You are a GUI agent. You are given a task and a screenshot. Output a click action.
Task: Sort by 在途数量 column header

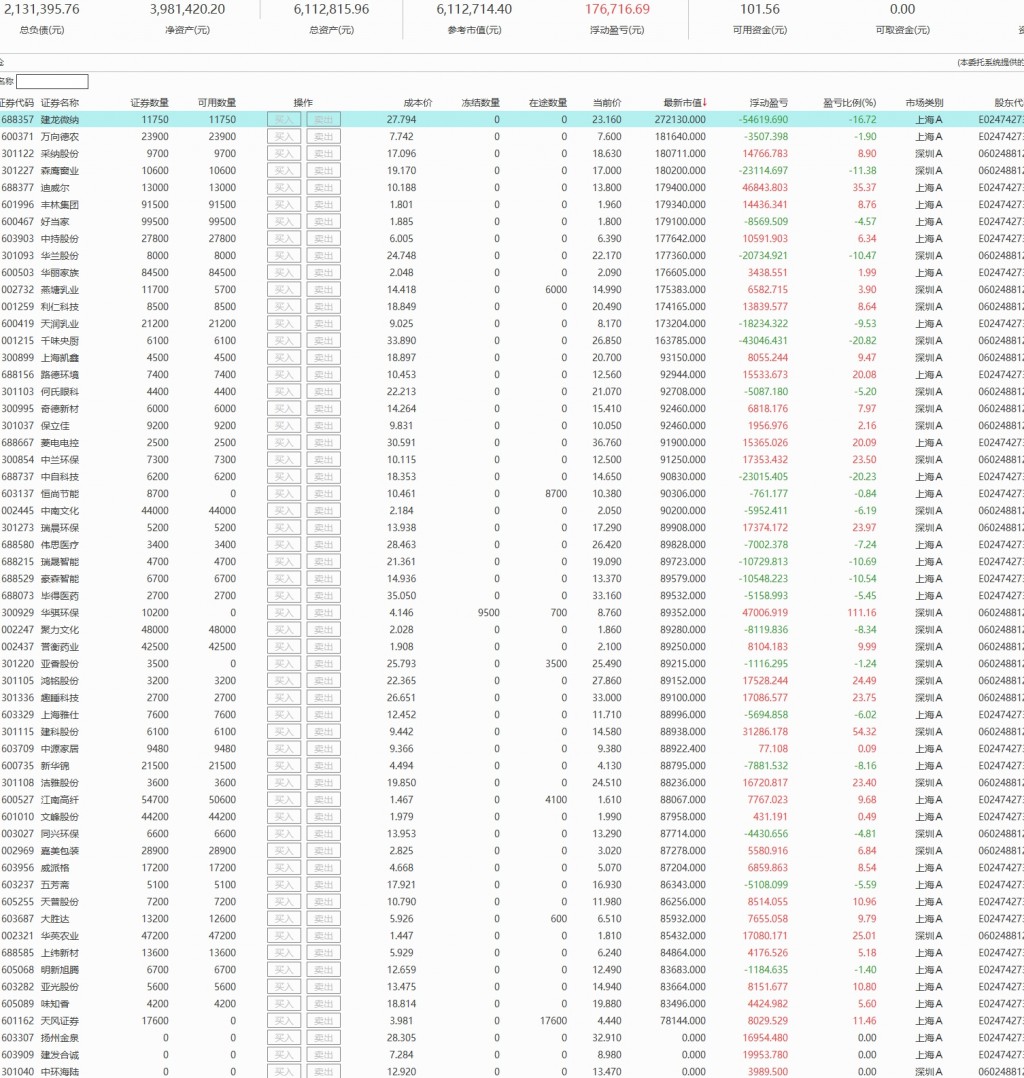point(547,102)
